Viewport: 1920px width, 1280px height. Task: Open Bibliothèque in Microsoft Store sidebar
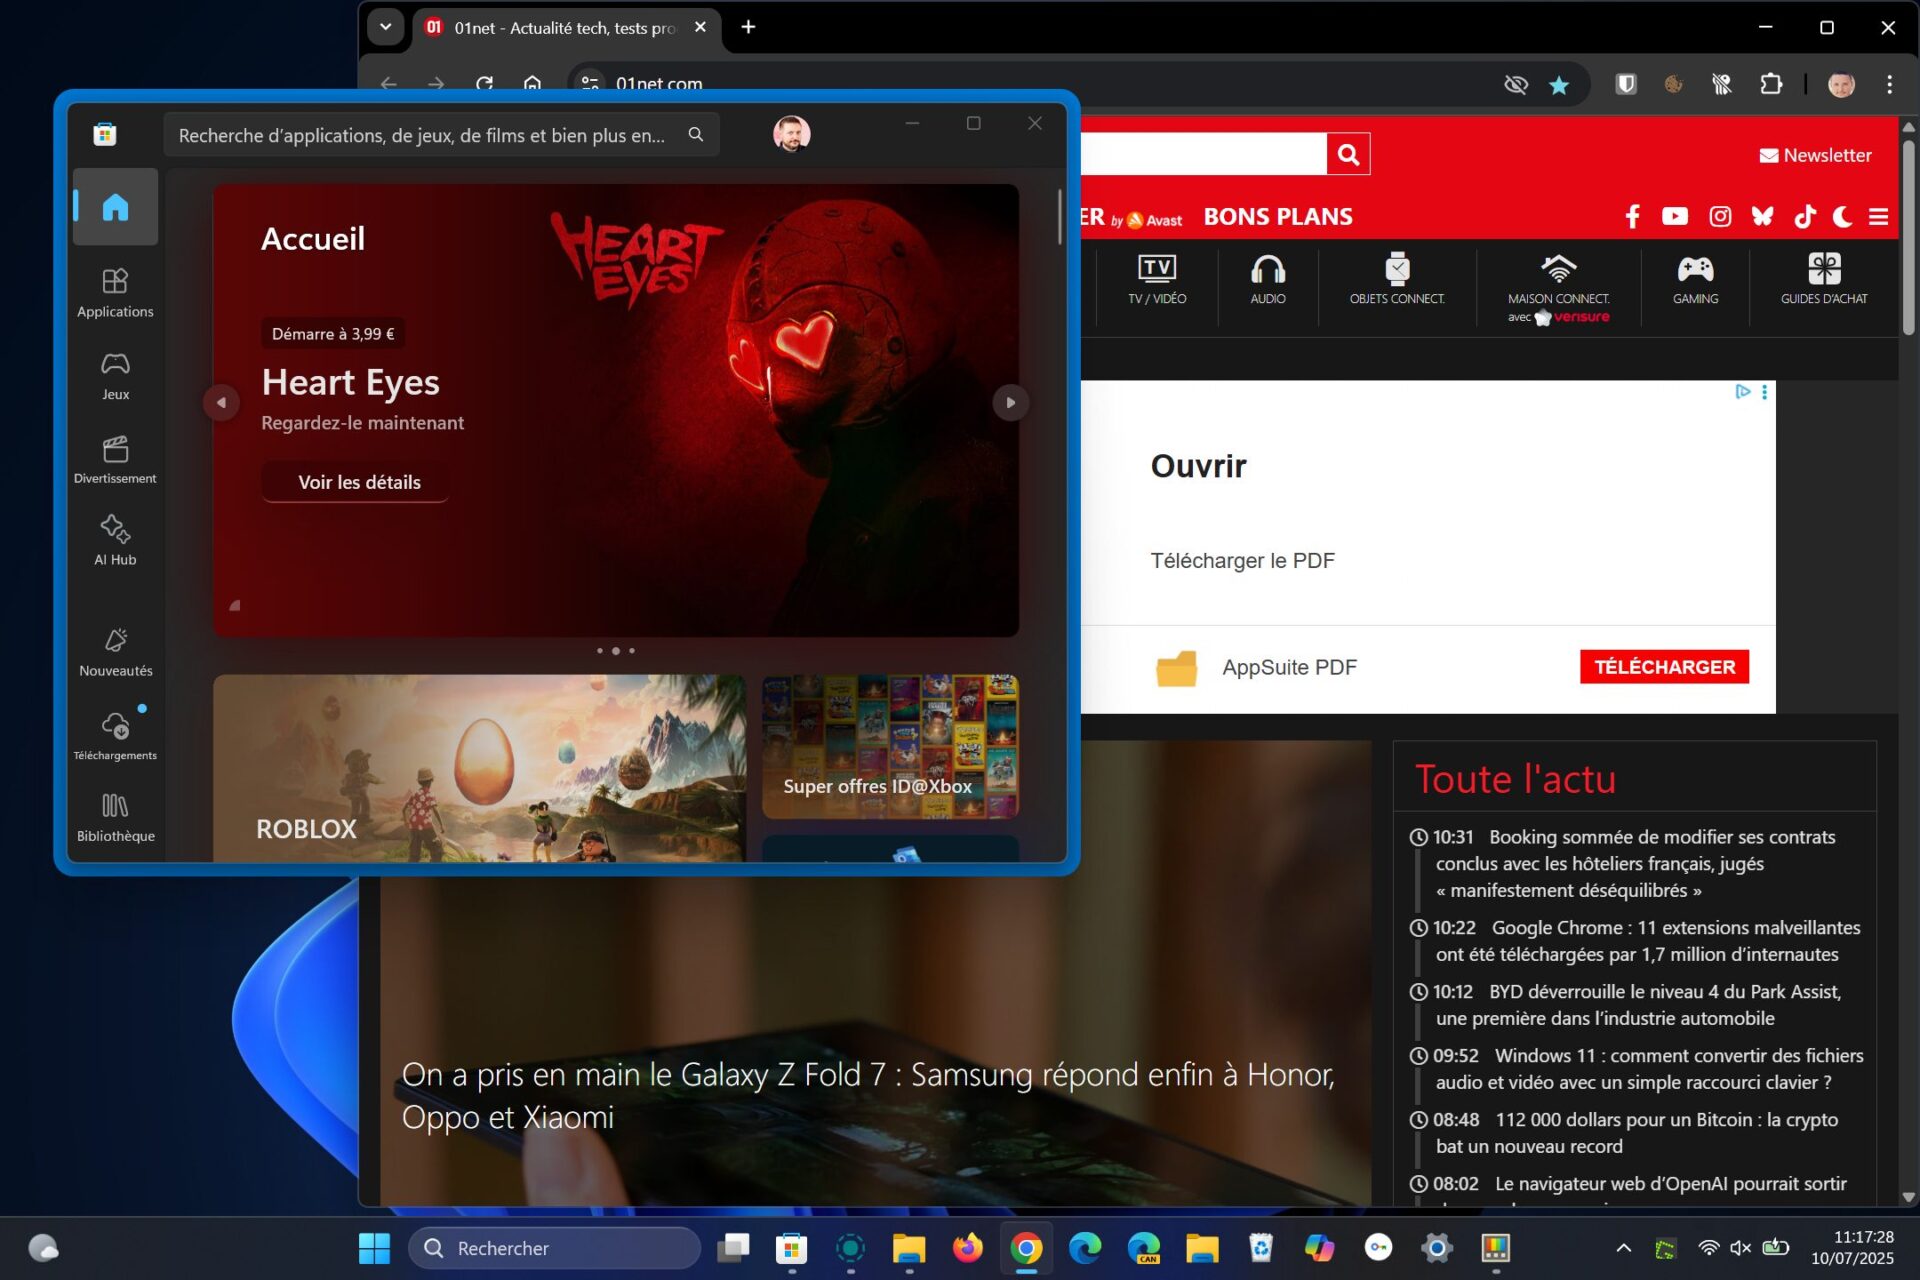click(x=115, y=818)
